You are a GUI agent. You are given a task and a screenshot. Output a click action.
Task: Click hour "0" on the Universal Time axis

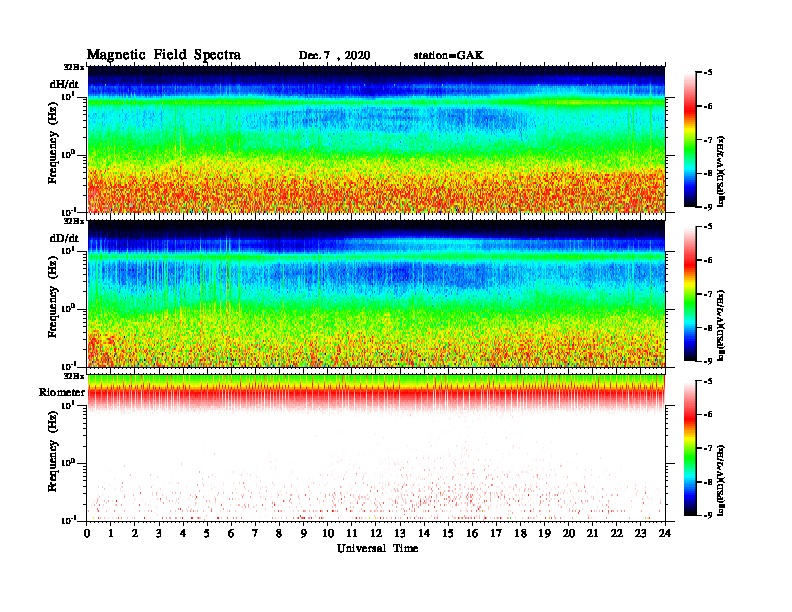(87, 533)
